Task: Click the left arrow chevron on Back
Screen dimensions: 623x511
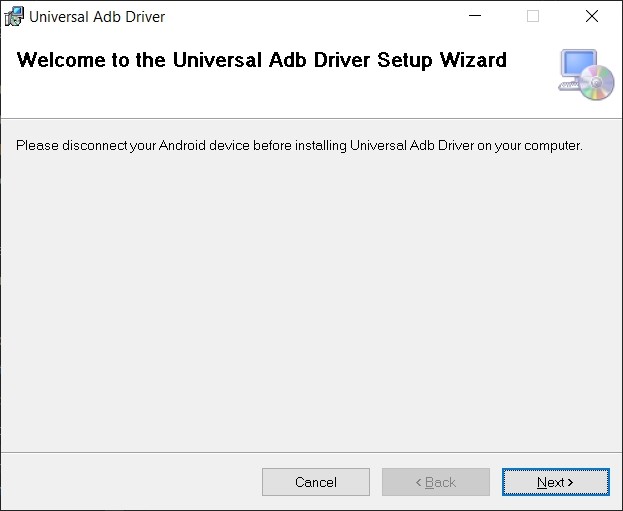Action: (x=418, y=482)
